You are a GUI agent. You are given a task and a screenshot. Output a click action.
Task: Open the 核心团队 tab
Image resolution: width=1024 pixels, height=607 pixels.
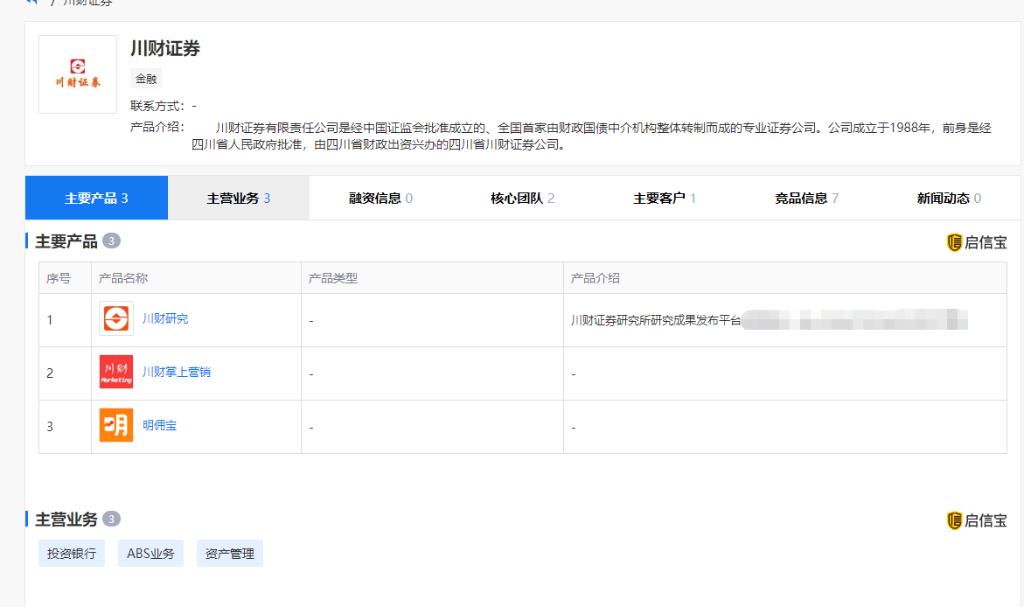pos(522,198)
